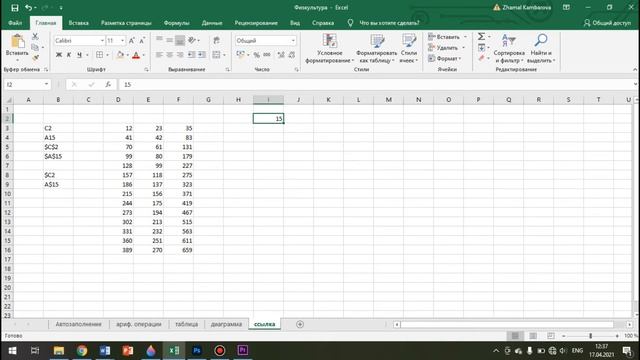Apply the fill color bucket
This screenshot has height=360, width=640.
pyautogui.click(x=120, y=55)
